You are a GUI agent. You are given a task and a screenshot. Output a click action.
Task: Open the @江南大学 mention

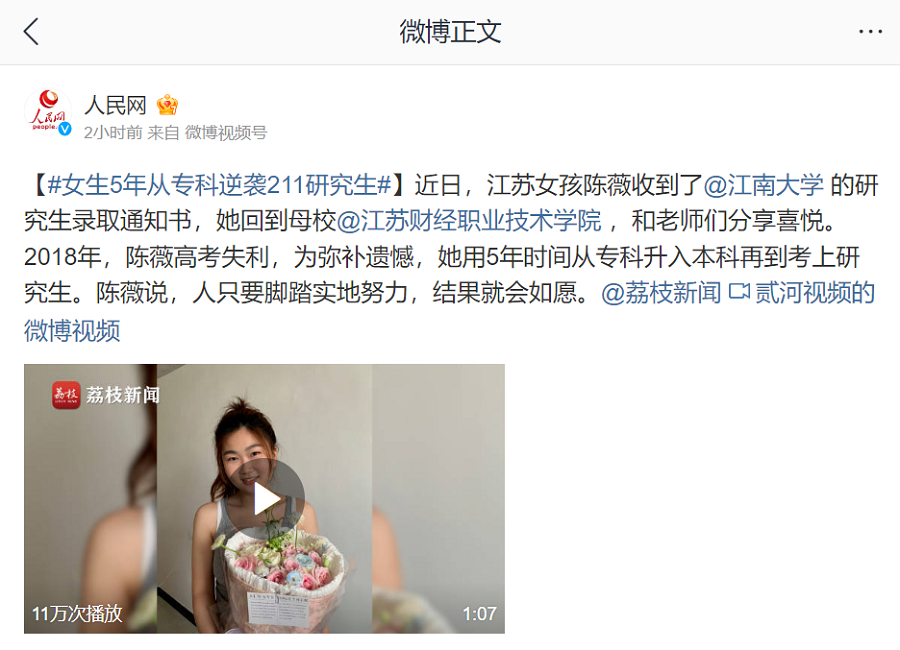click(763, 185)
